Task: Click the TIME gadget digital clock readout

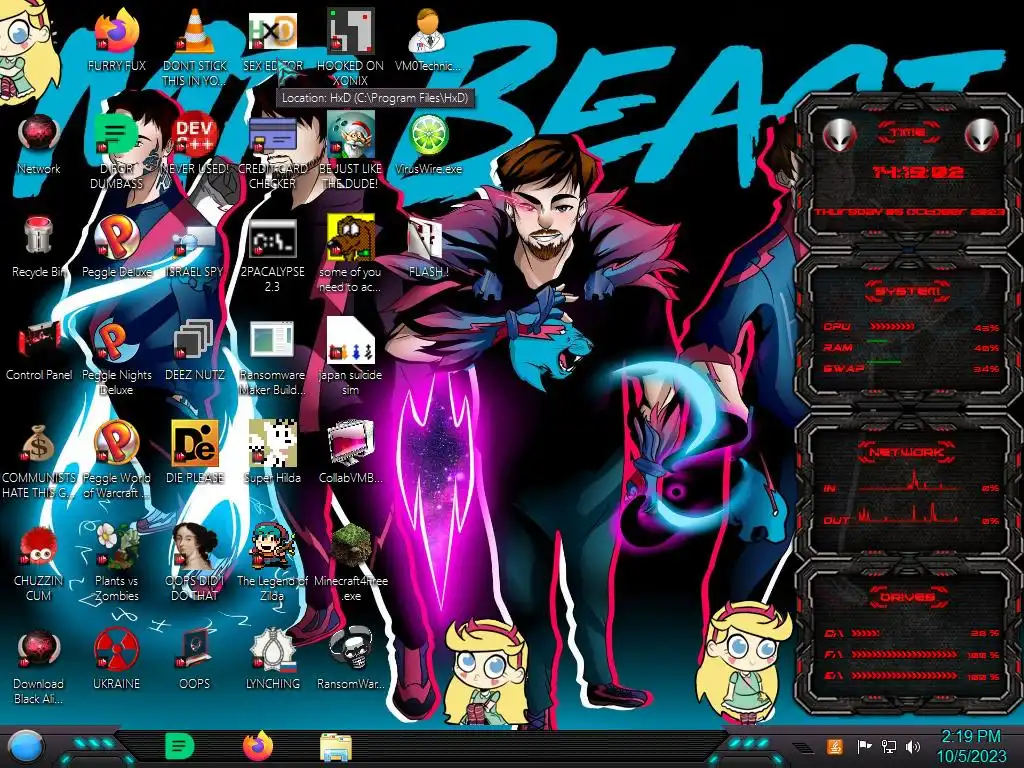Action: (918, 172)
